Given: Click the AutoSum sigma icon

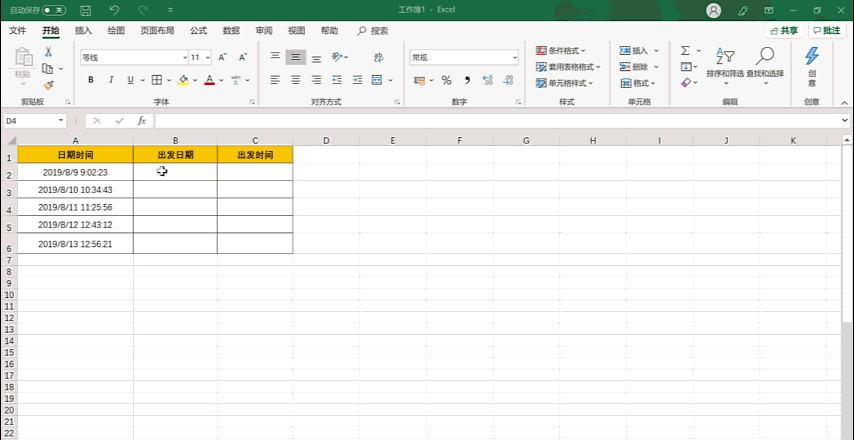Looking at the screenshot, I should point(686,51).
